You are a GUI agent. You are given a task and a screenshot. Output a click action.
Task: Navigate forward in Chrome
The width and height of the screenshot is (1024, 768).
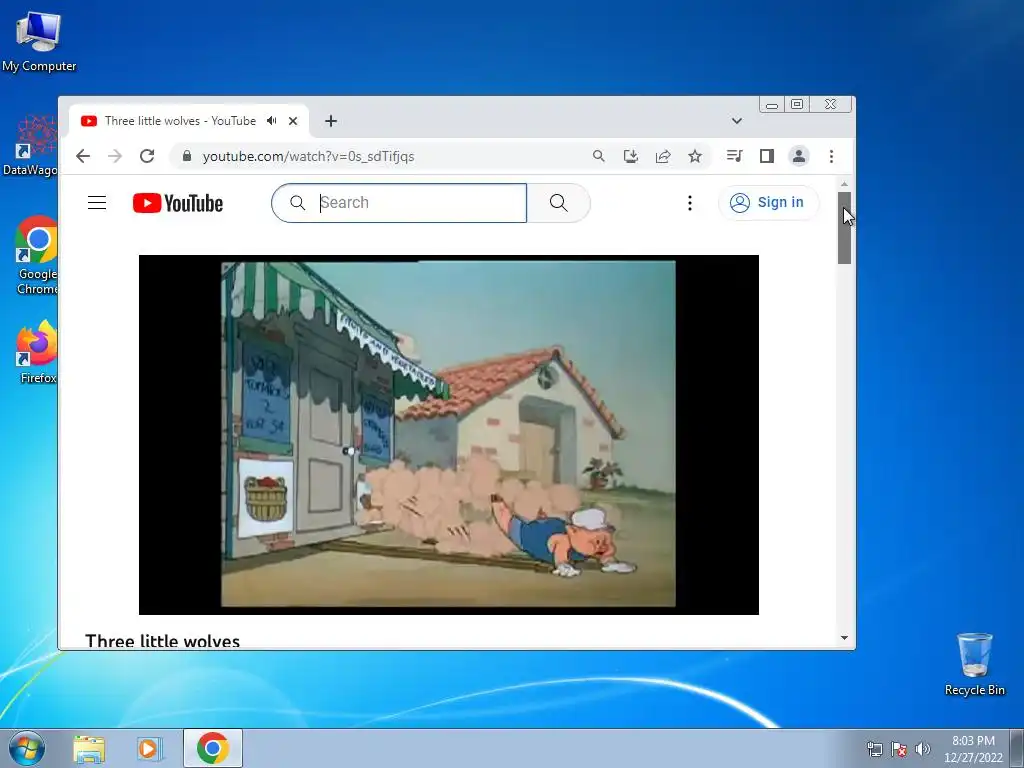(x=115, y=156)
